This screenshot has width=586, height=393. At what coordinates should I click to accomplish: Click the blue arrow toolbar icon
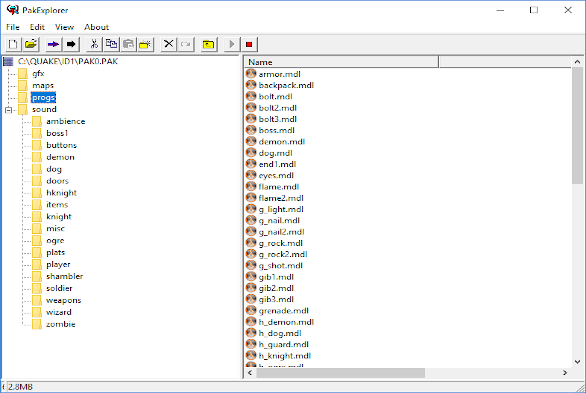[x=53, y=44]
